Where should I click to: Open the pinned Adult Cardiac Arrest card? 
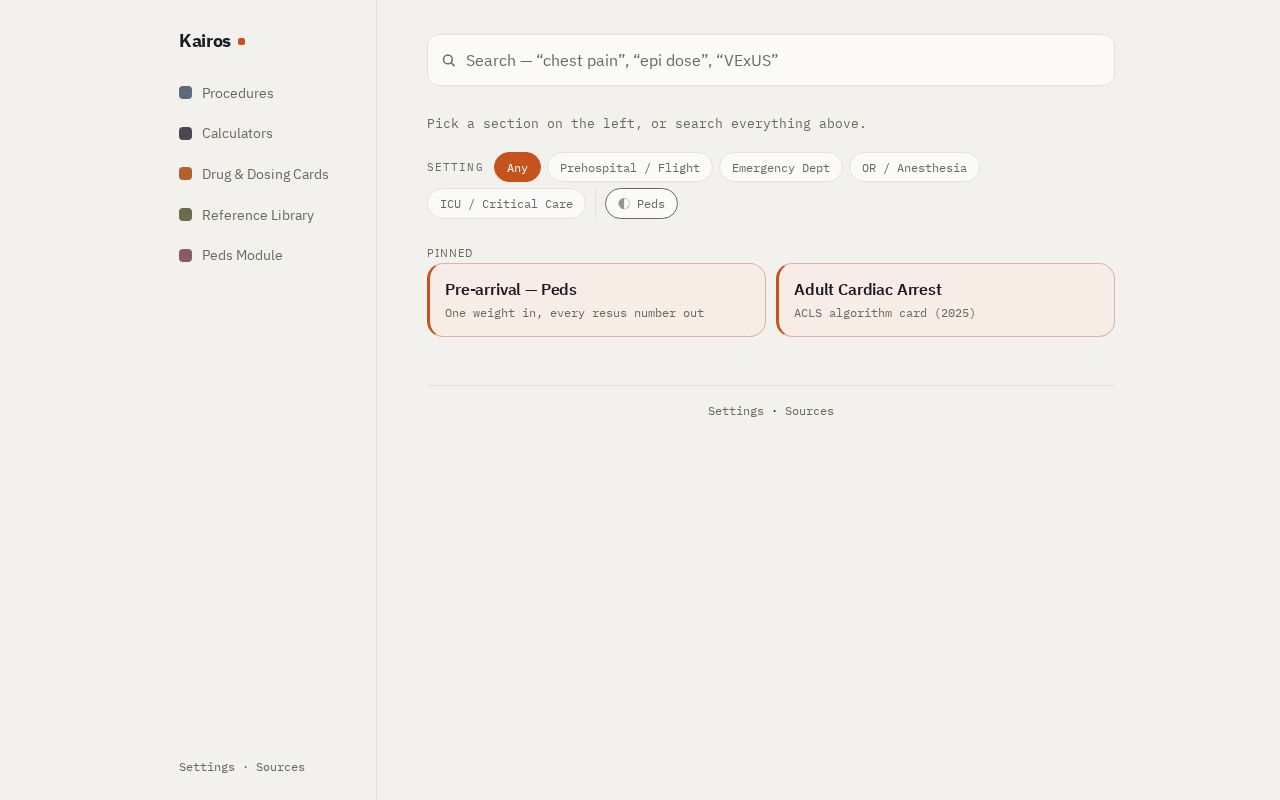[945, 300]
